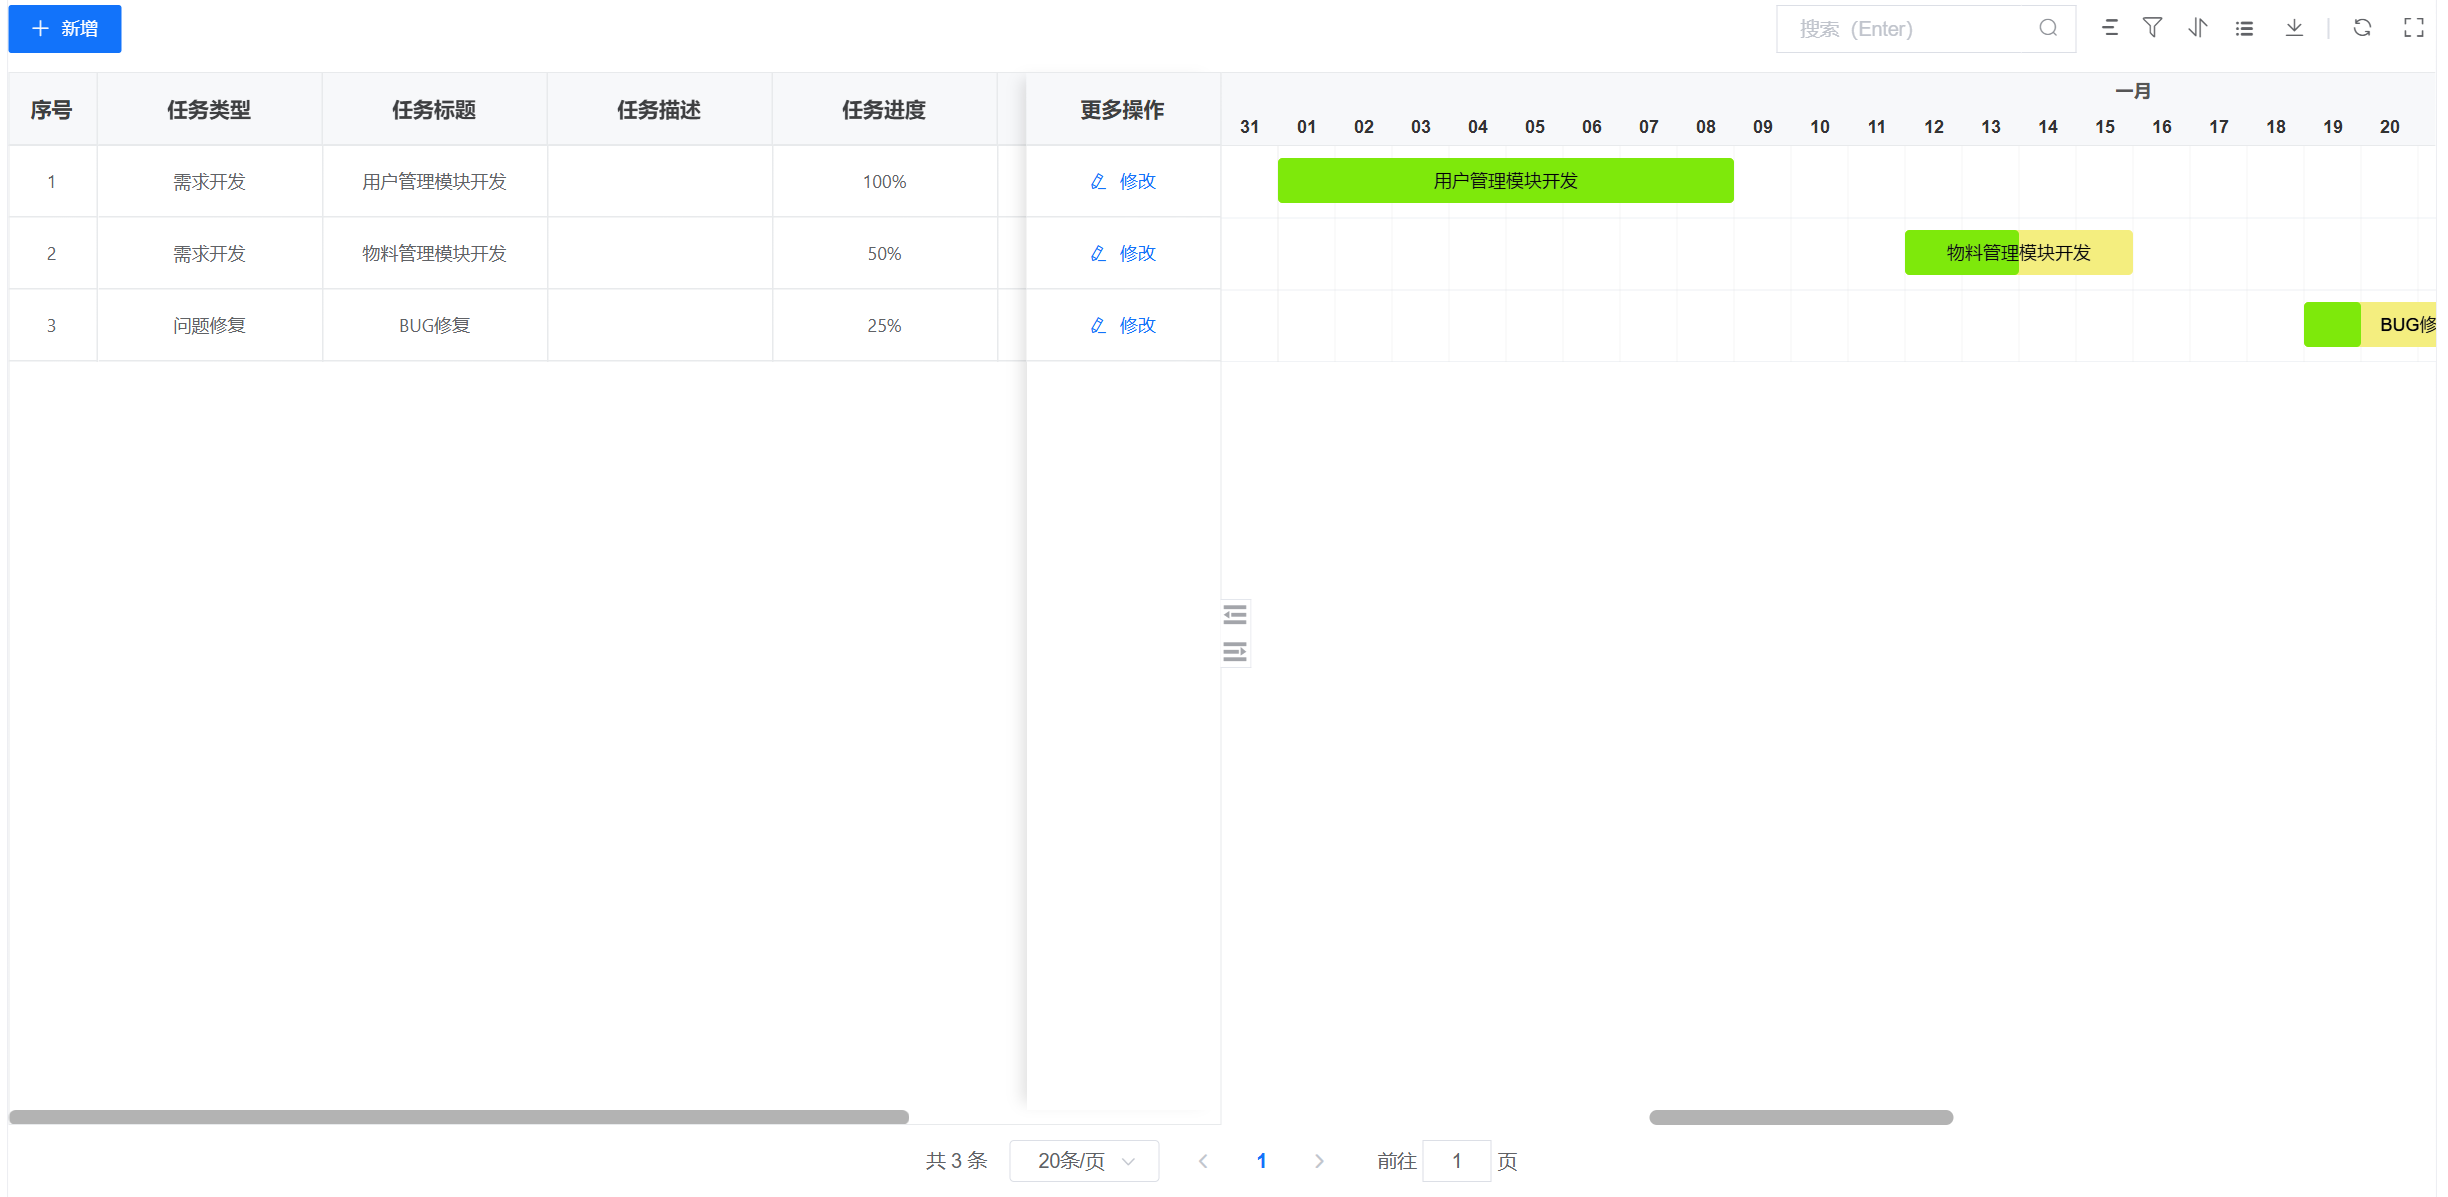The width and height of the screenshot is (2448, 1197).
Task: Click the sort arrows icon
Action: pyautogui.click(x=2197, y=28)
